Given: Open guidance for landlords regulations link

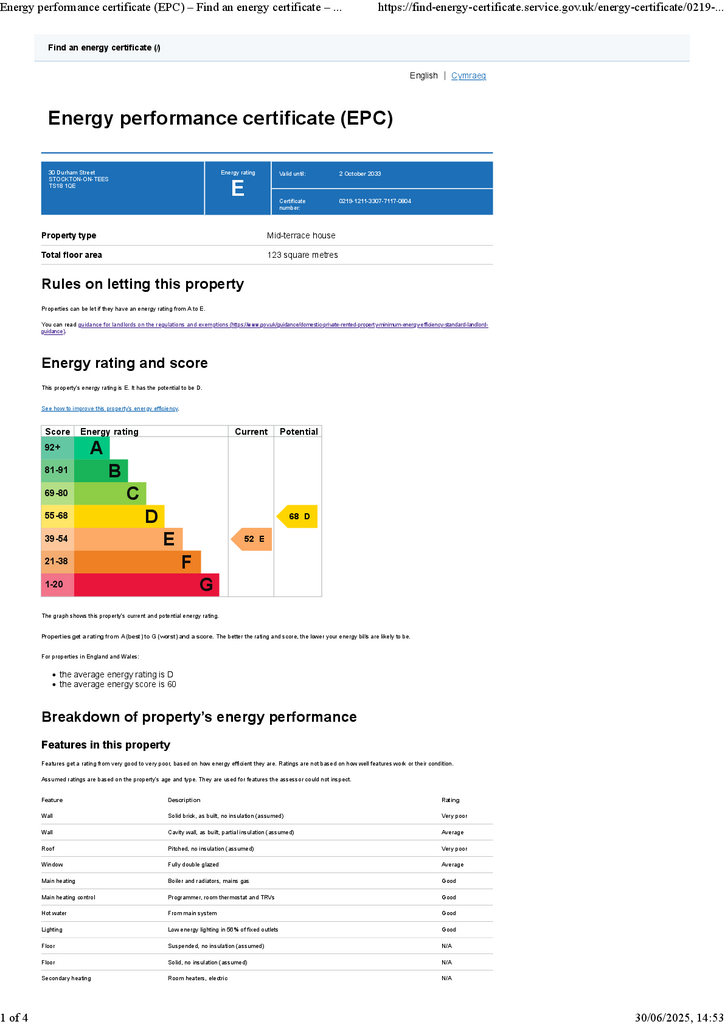Looking at the screenshot, I should (283, 328).
